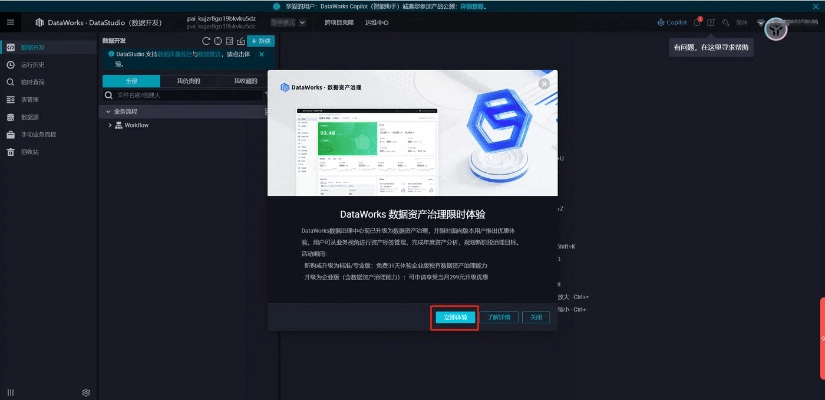This screenshot has width=825, height=400.
Task: Close the top announcement bar
Action: (x=817, y=6)
